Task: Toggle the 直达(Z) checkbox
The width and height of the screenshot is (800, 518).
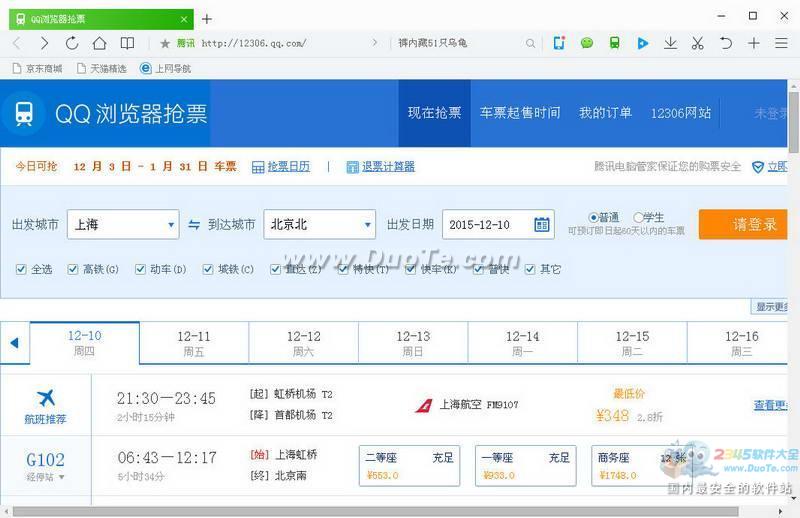Action: pos(276,269)
